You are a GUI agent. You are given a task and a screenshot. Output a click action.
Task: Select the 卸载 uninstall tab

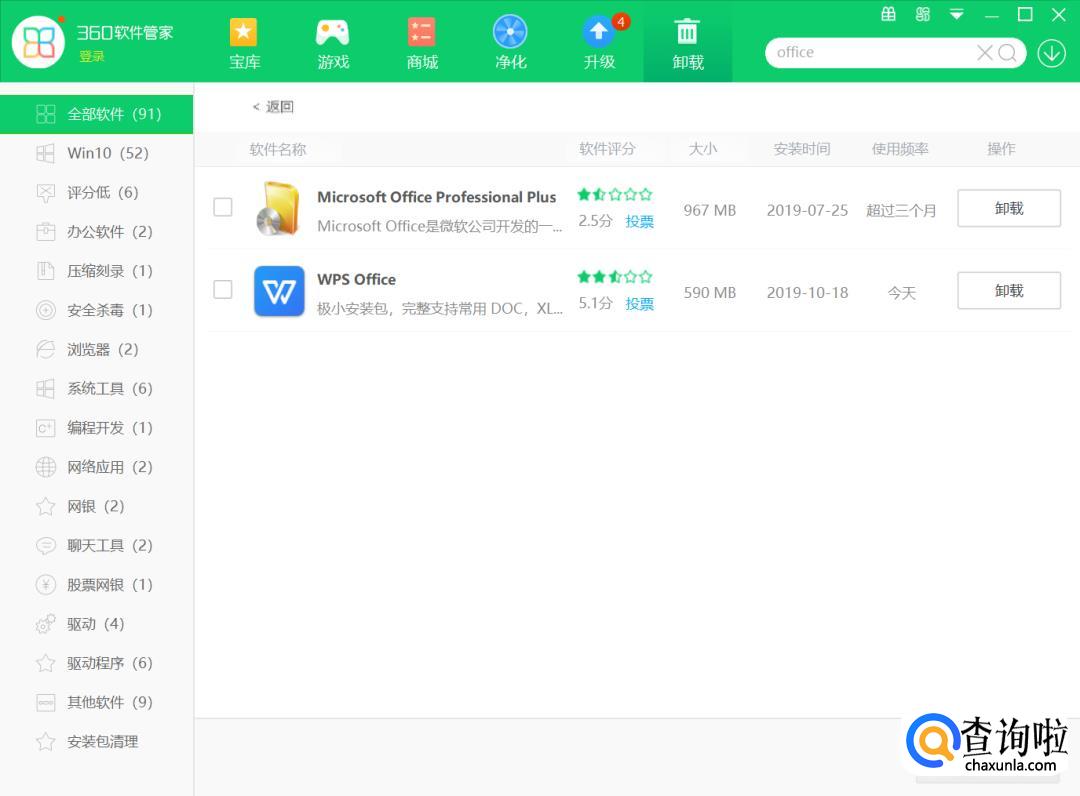(688, 42)
